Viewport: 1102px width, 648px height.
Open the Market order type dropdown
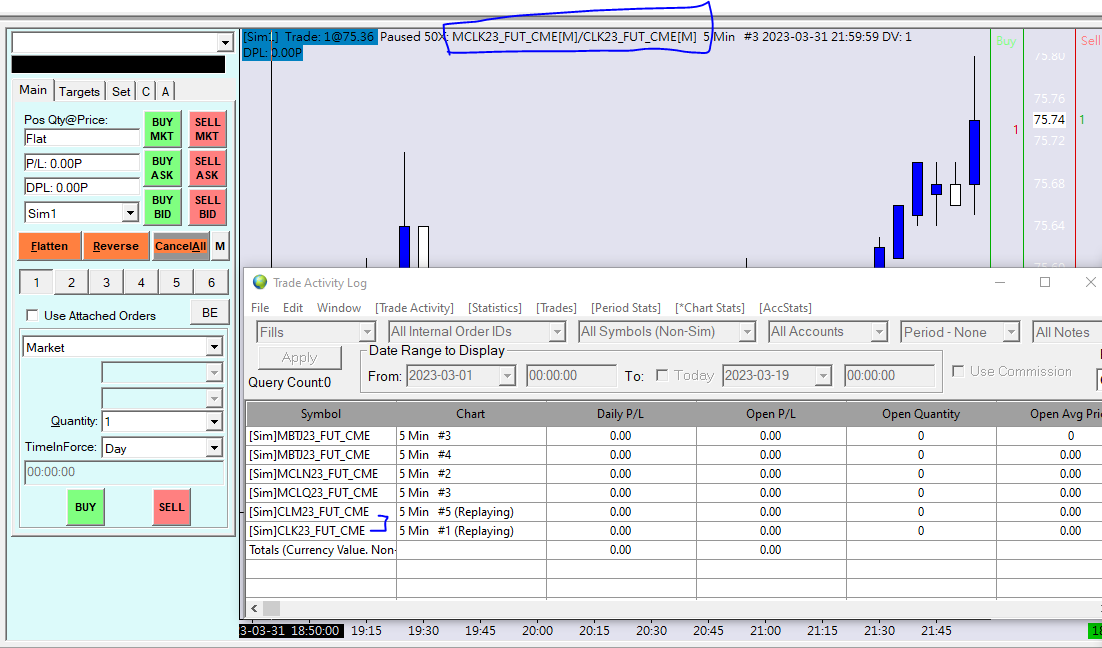pos(213,347)
